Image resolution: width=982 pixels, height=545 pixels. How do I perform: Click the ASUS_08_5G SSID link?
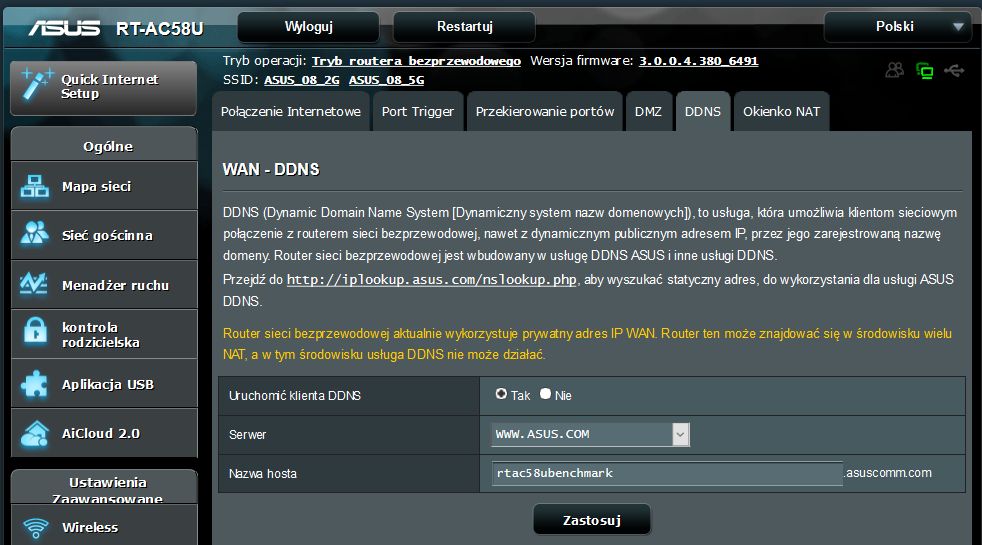[386, 80]
